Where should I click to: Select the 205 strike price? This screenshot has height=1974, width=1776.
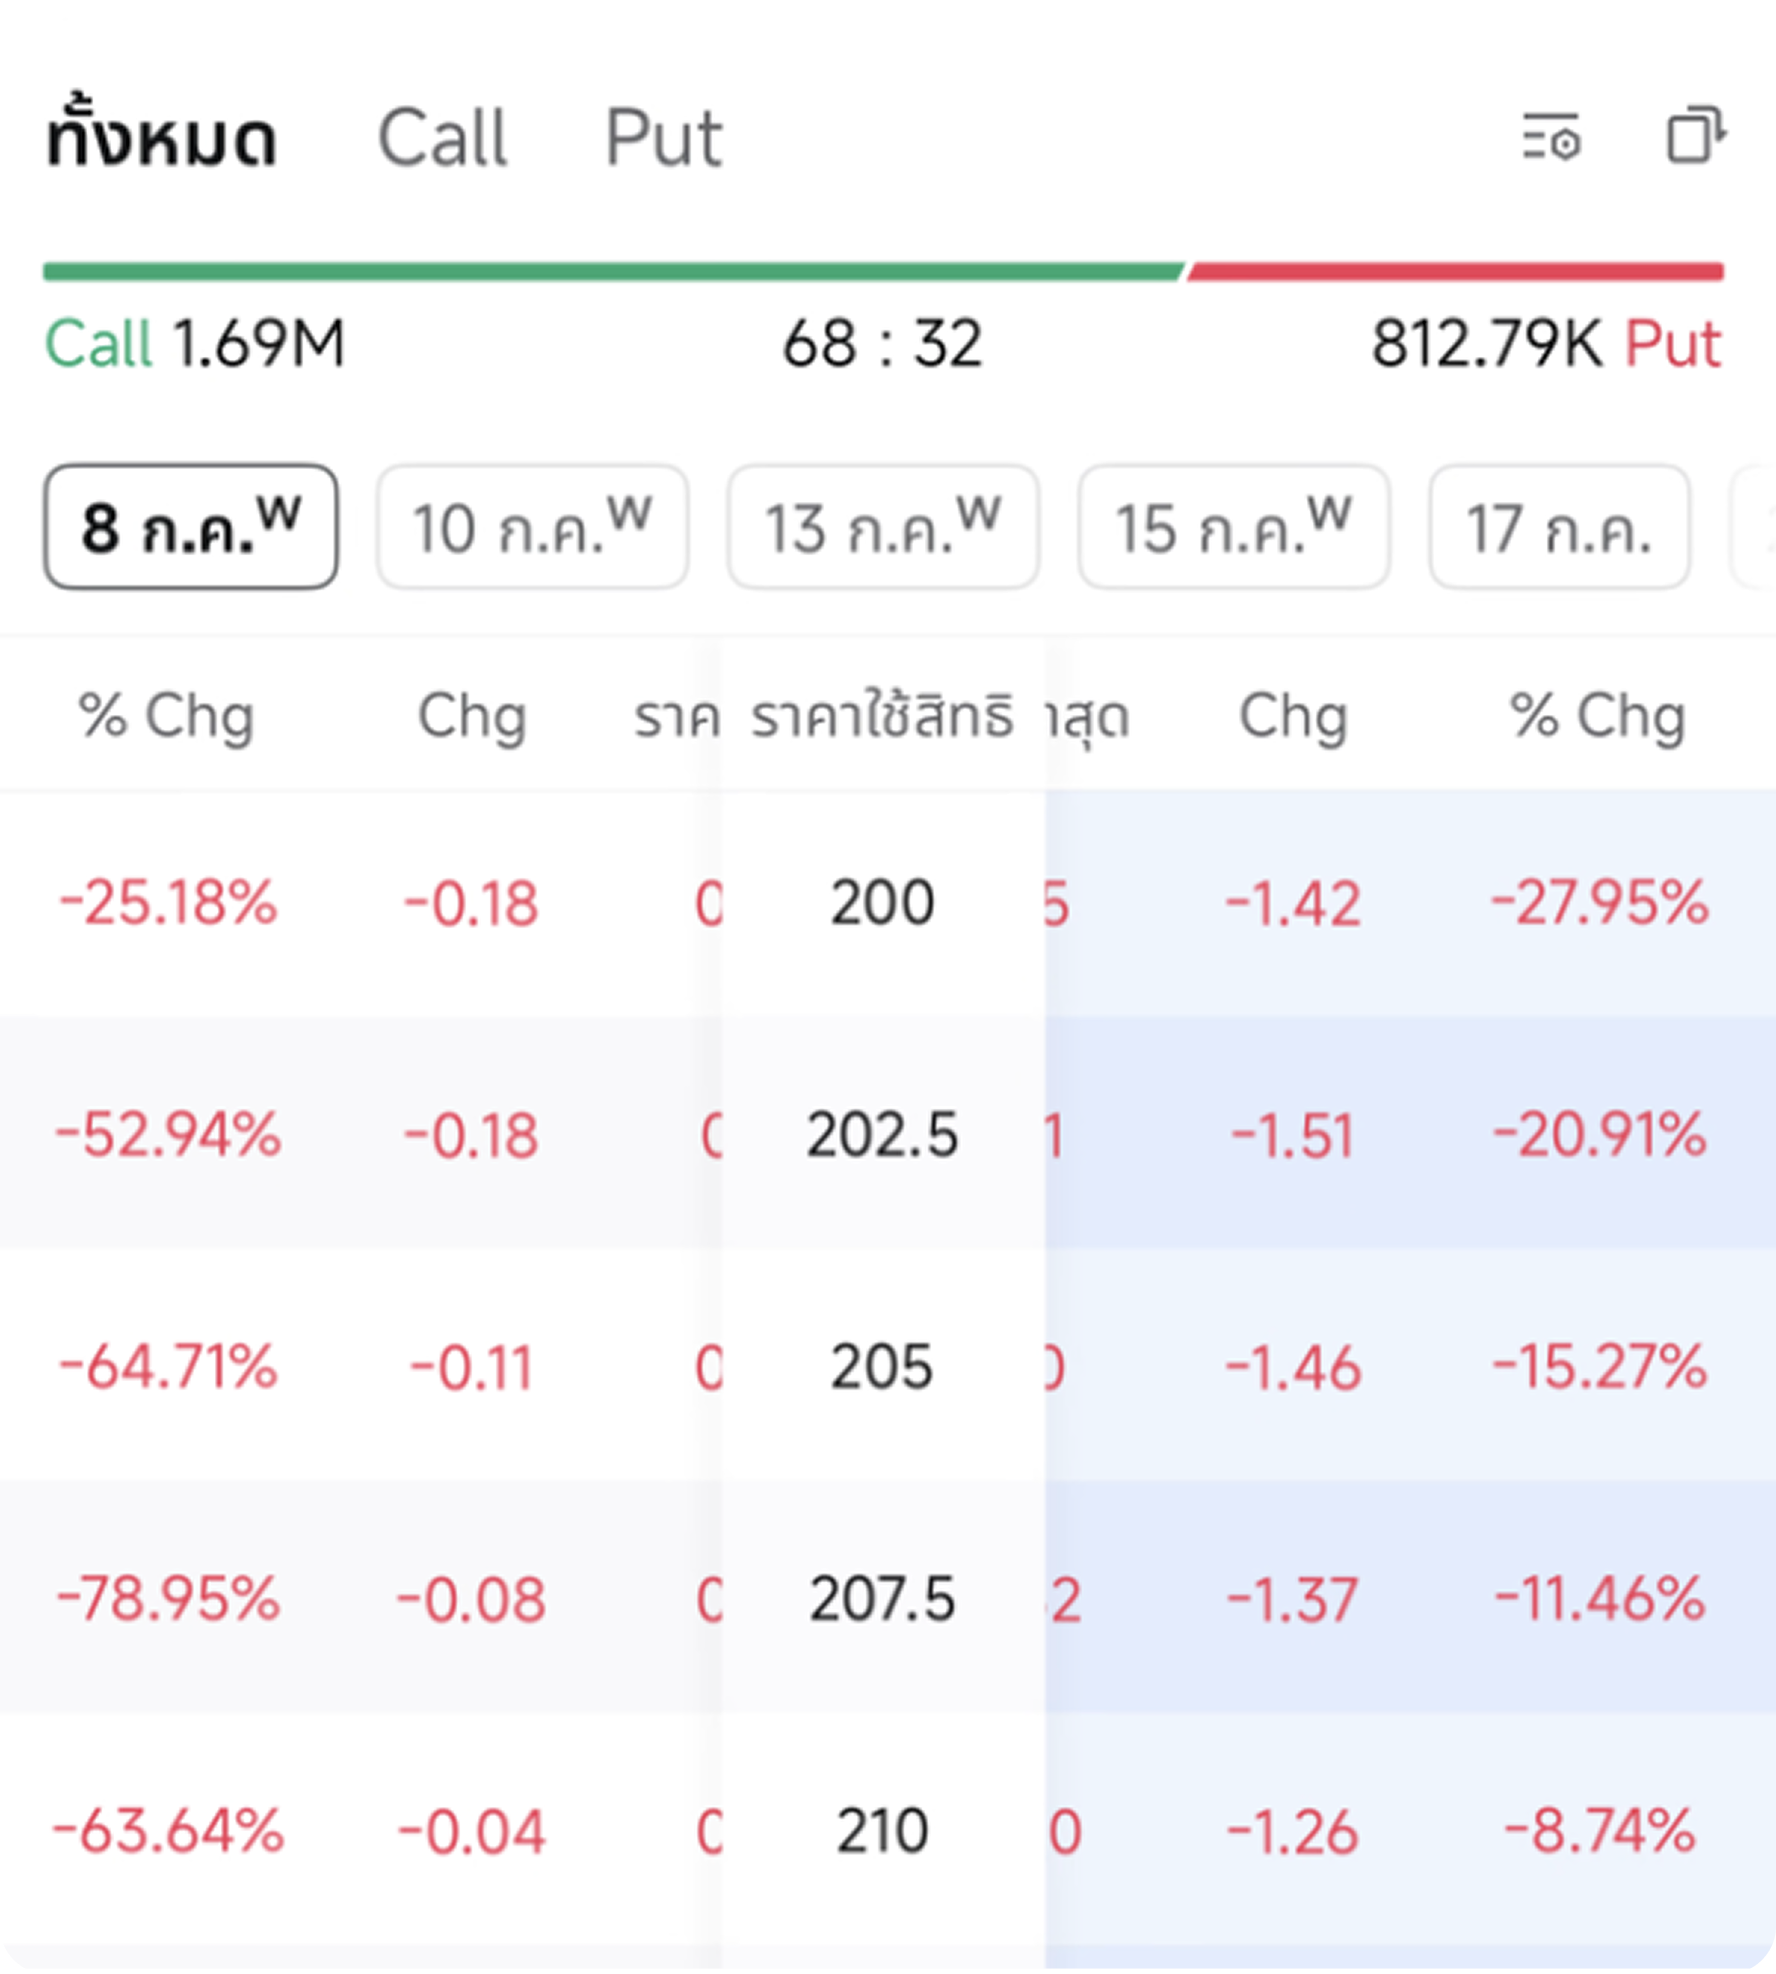[x=882, y=1366]
